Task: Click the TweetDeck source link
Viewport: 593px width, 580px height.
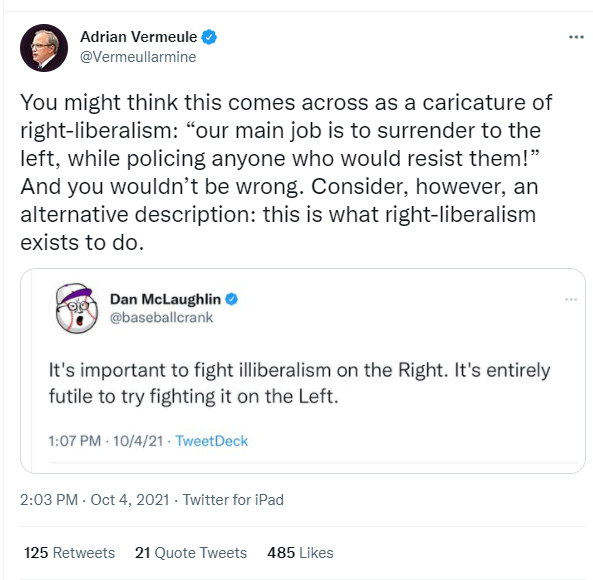Action: (211, 441)
